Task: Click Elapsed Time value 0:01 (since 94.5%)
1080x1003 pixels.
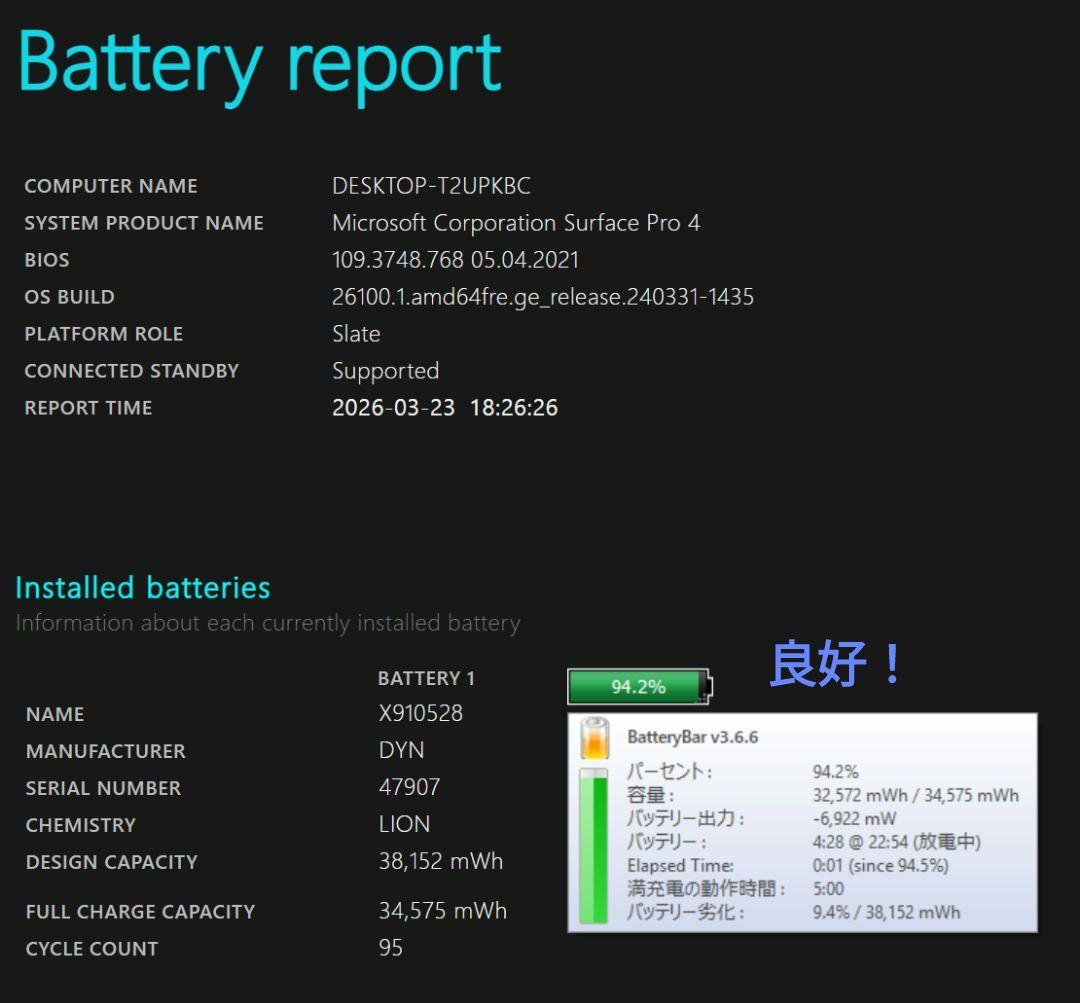Action: click(x=880, y=865)
